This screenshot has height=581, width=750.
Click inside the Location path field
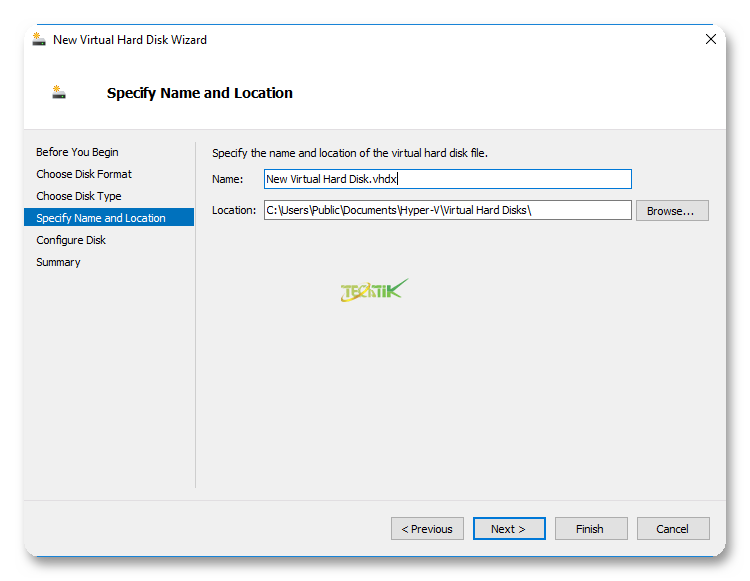coord(447,210)
